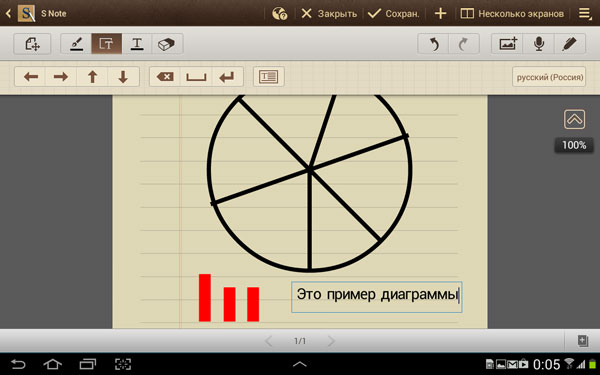Open the globe help icon

[279, 14]
